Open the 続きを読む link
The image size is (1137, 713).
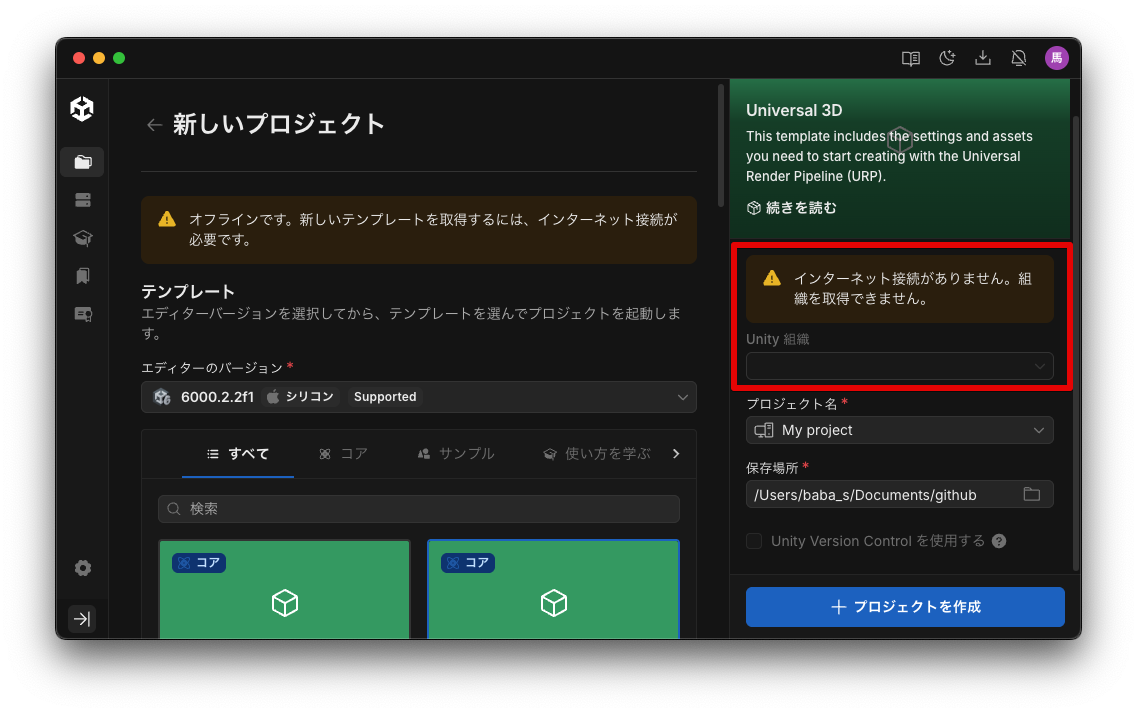(x=792, y=208)
